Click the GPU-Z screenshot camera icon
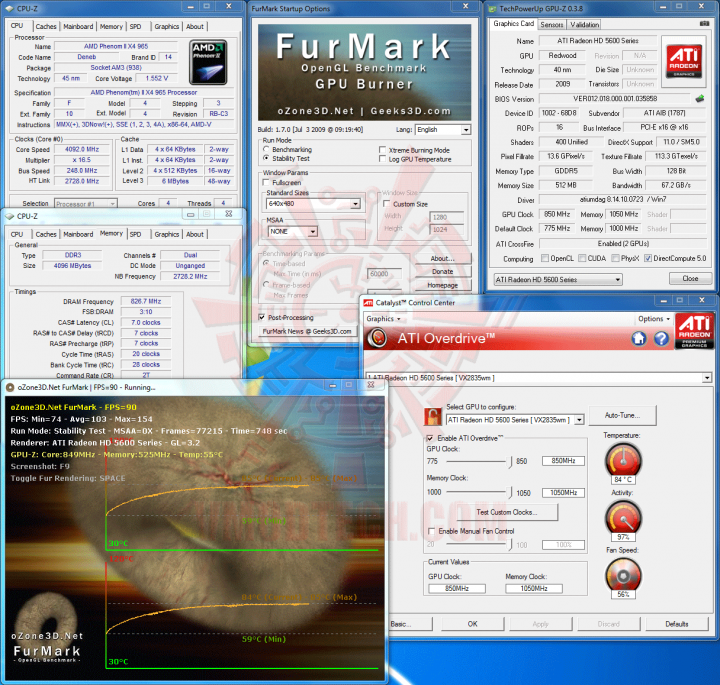The height and width of the screenshot is (685, 720). pyautogui.click(x=704, y=23)
